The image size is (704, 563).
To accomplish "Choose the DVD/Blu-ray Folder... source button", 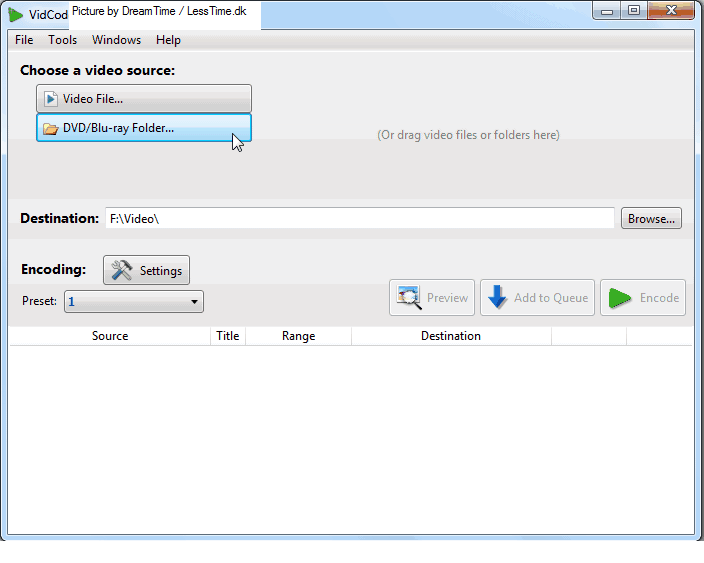I will 144,128.
